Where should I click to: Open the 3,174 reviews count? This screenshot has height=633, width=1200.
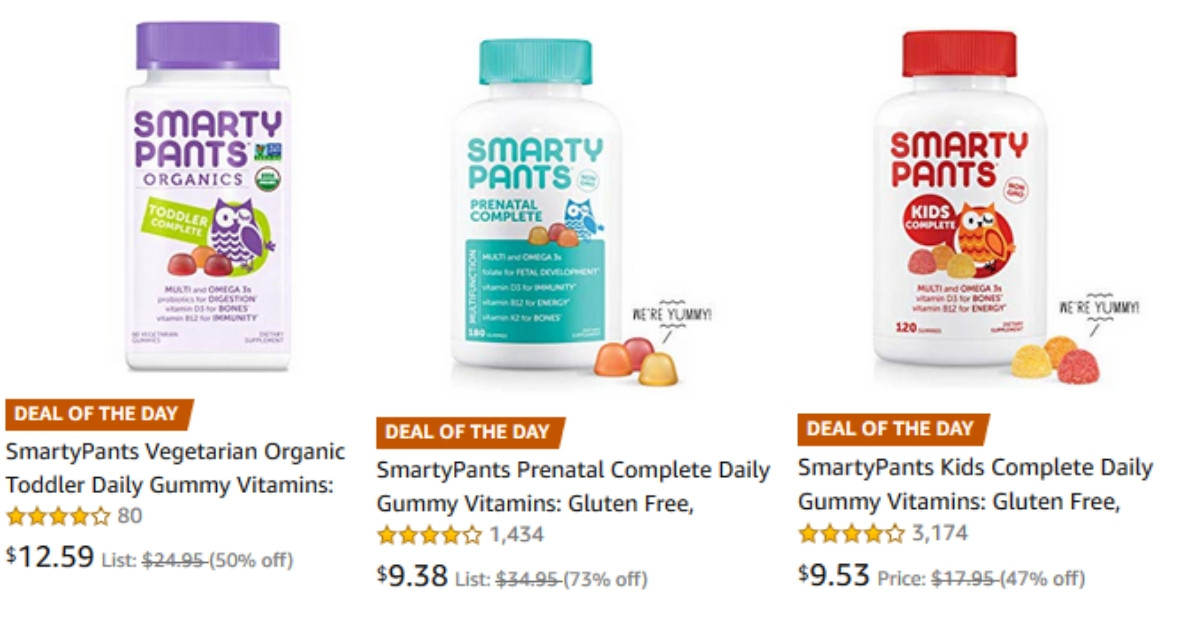940,534
